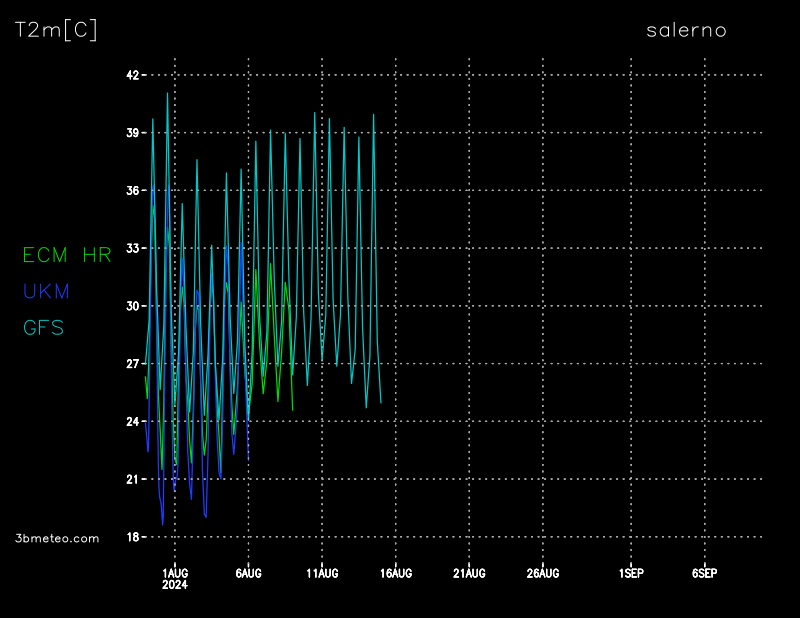
Task: Open the 3bmeteo.com watermark link
Action: click(57, 538)
